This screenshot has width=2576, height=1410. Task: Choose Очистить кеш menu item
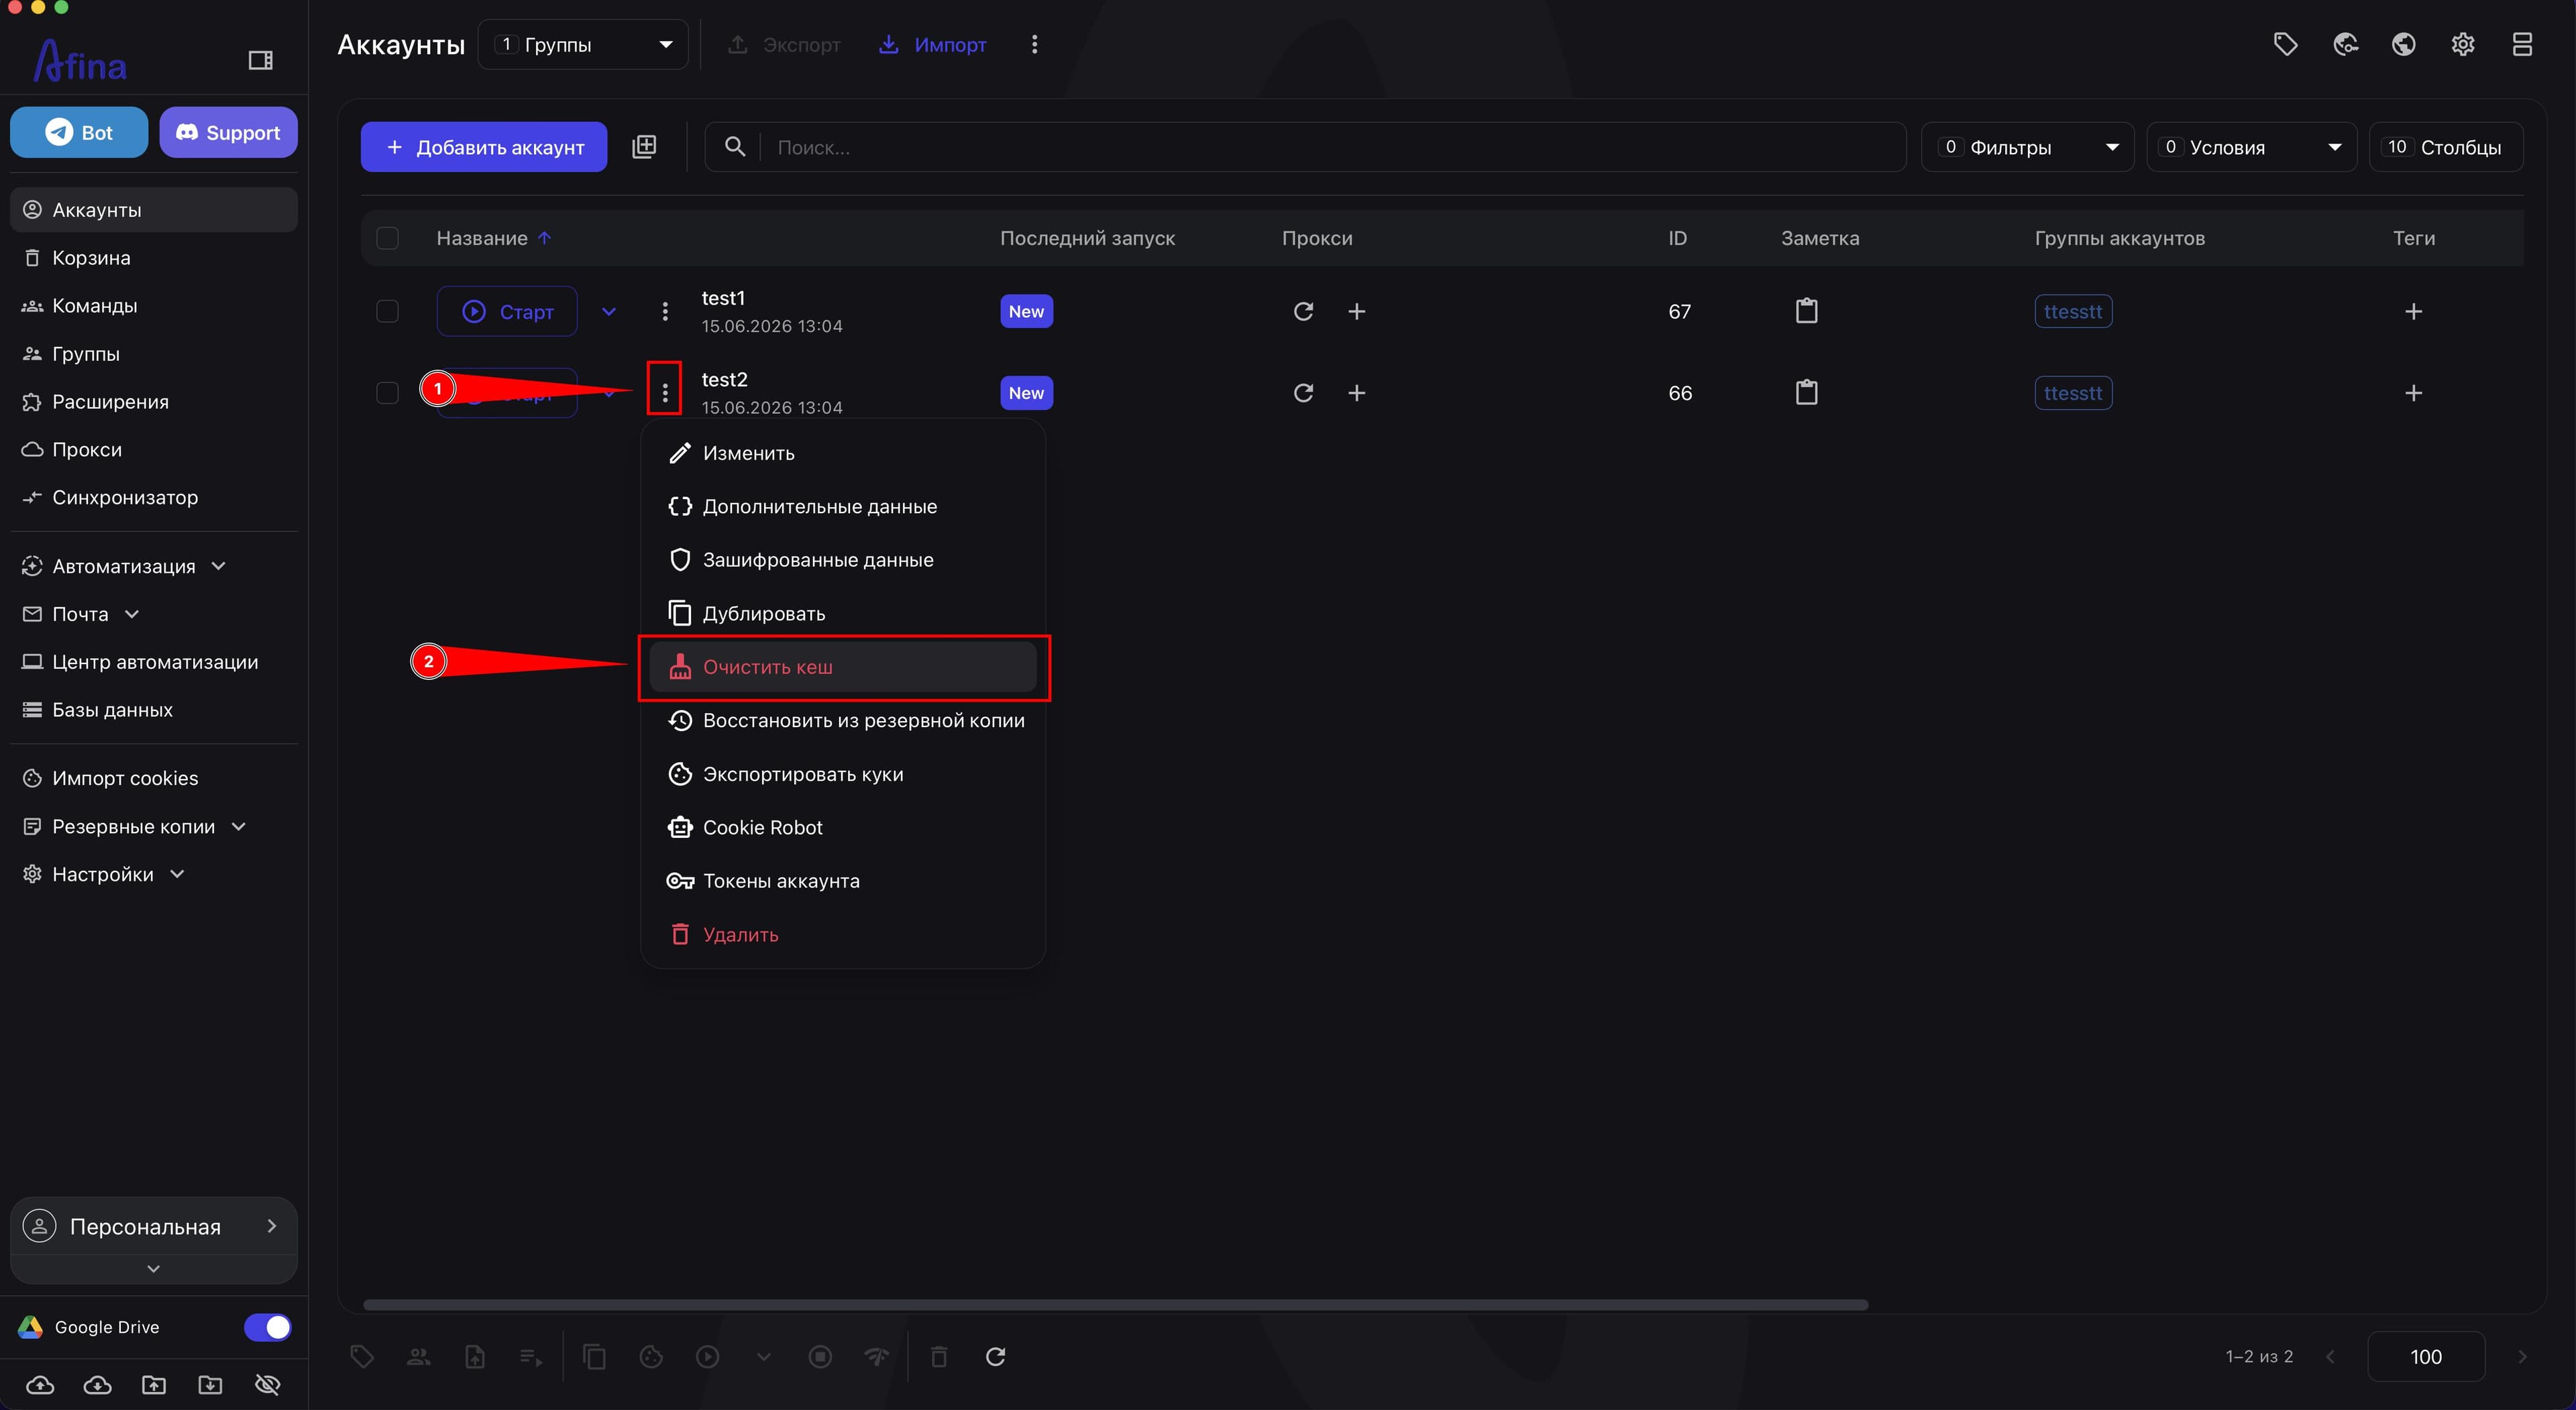coord(843,667)
